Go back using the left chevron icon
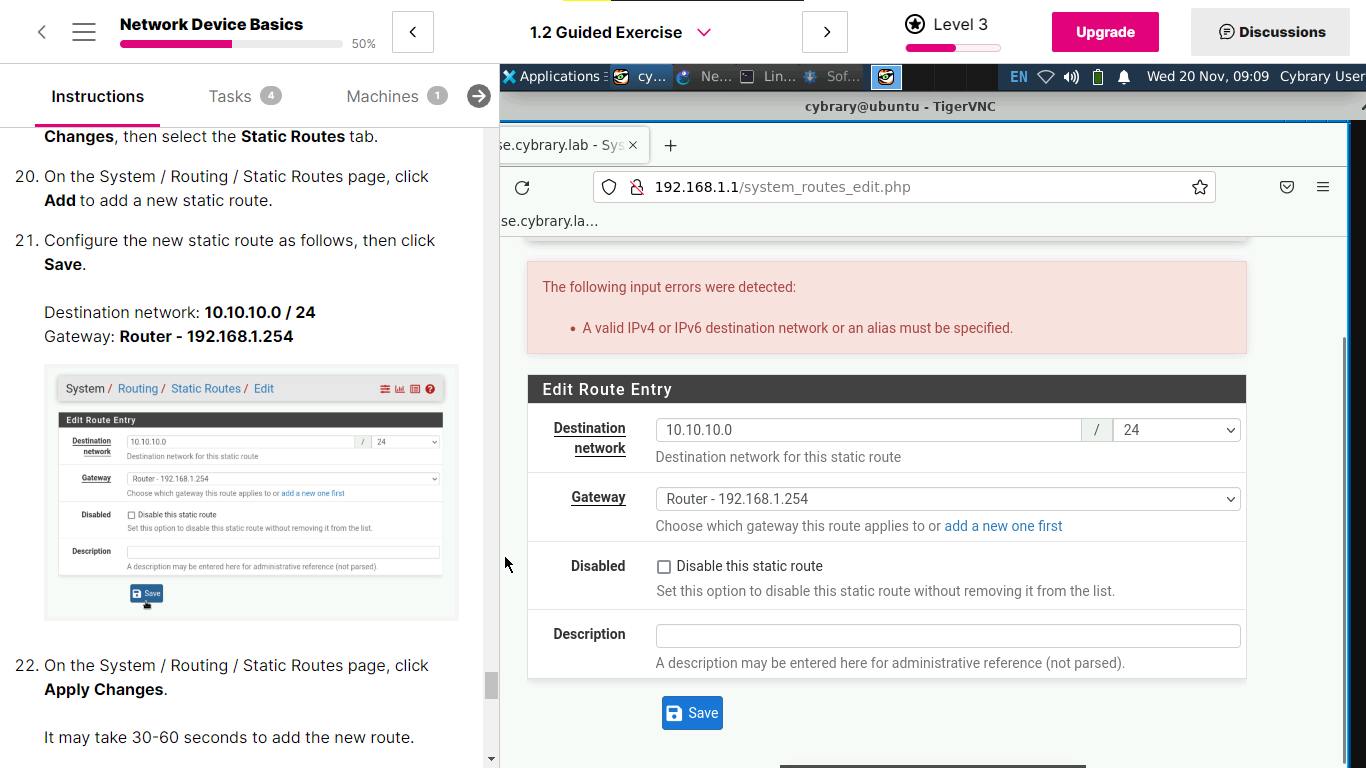This screenshot has height=768, width=1366. tap(41, 32)
